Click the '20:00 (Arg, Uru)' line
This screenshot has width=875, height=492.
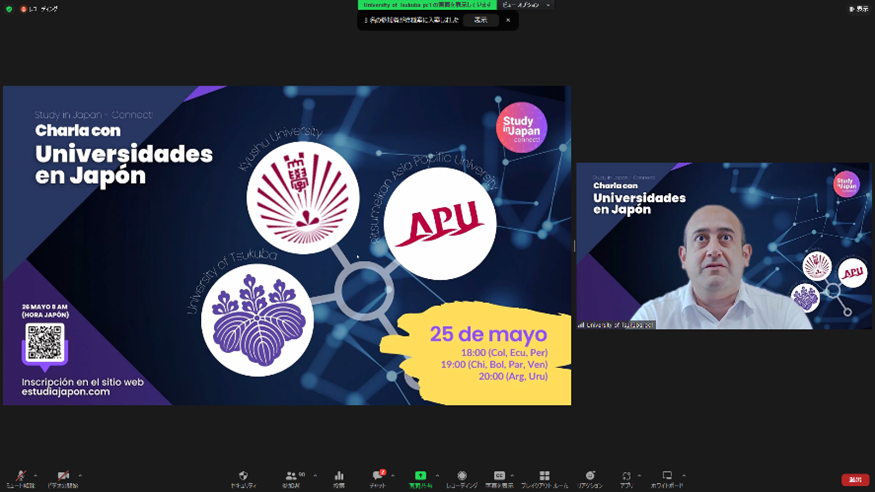click(513, 377)
